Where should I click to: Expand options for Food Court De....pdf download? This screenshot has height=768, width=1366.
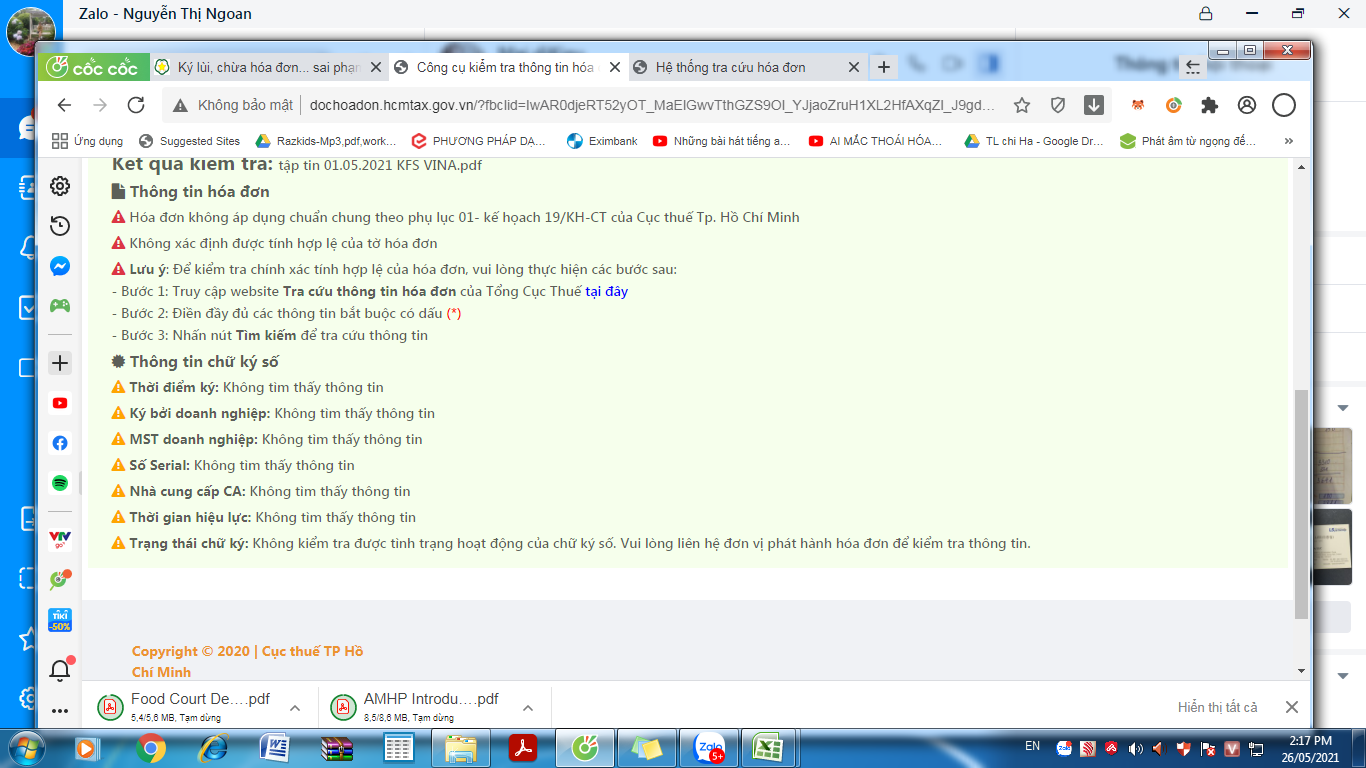click(295, 708)
